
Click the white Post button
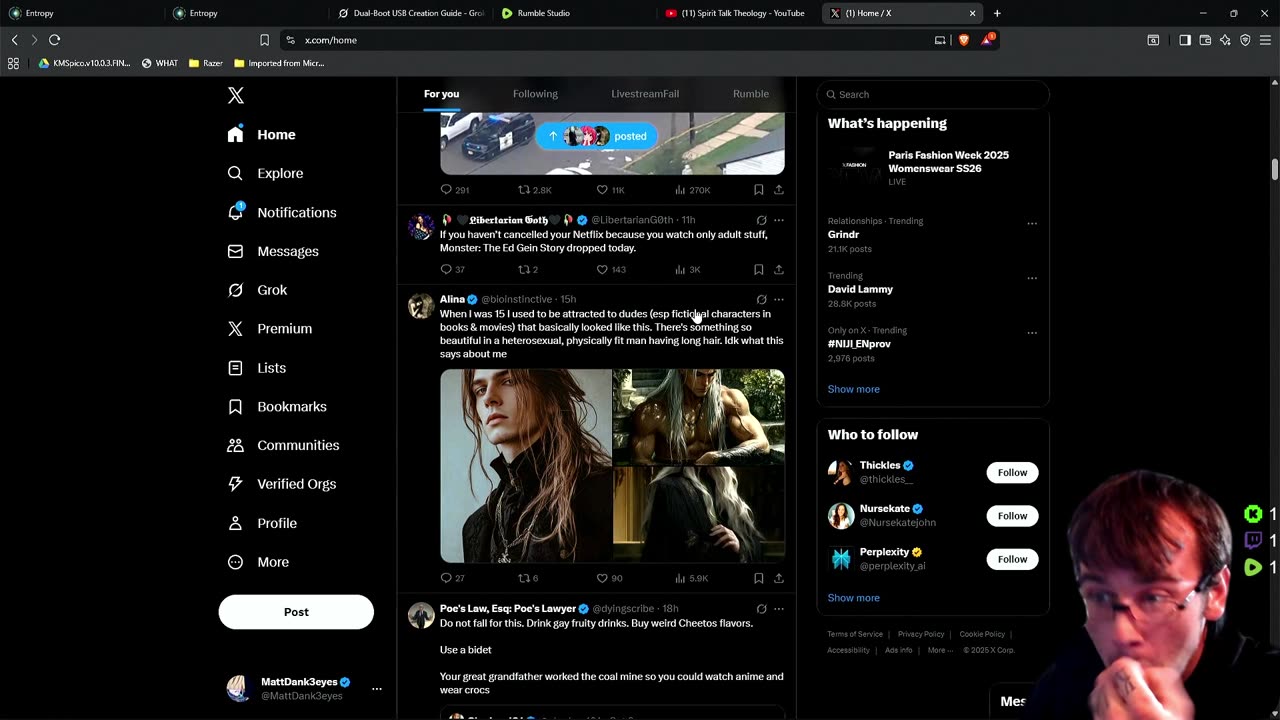coord(296,612)
